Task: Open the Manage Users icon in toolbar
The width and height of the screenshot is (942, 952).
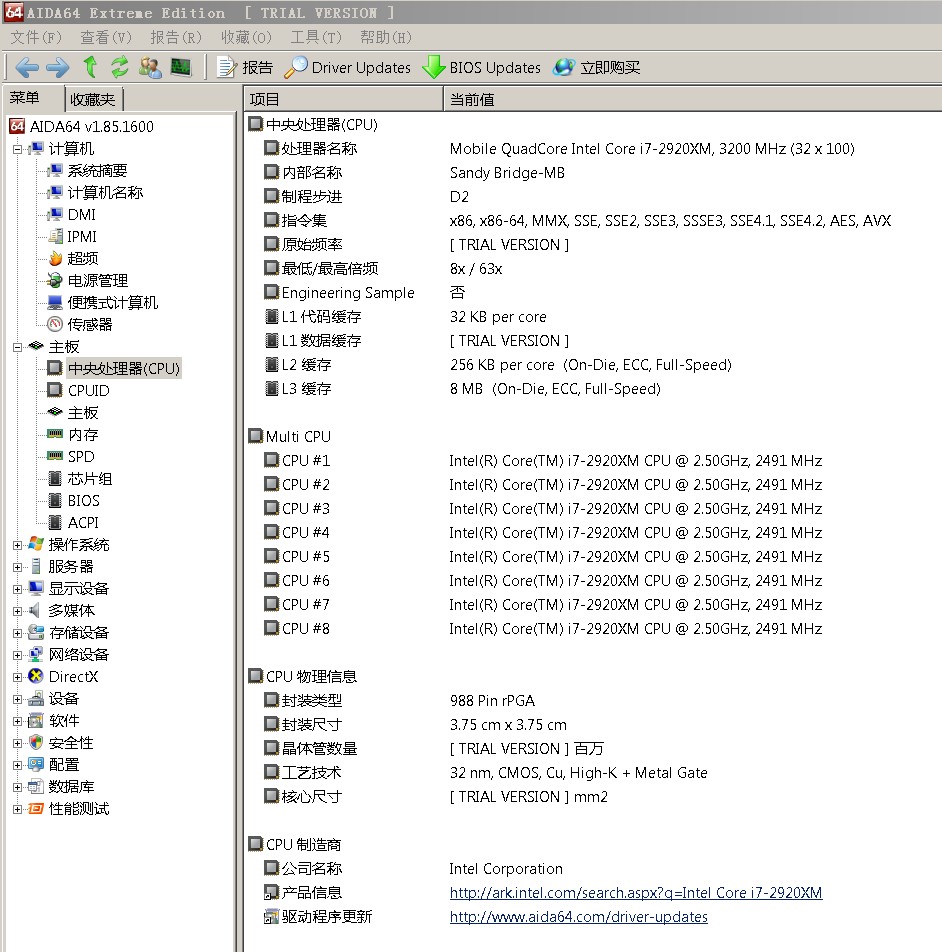Action: 150,67
